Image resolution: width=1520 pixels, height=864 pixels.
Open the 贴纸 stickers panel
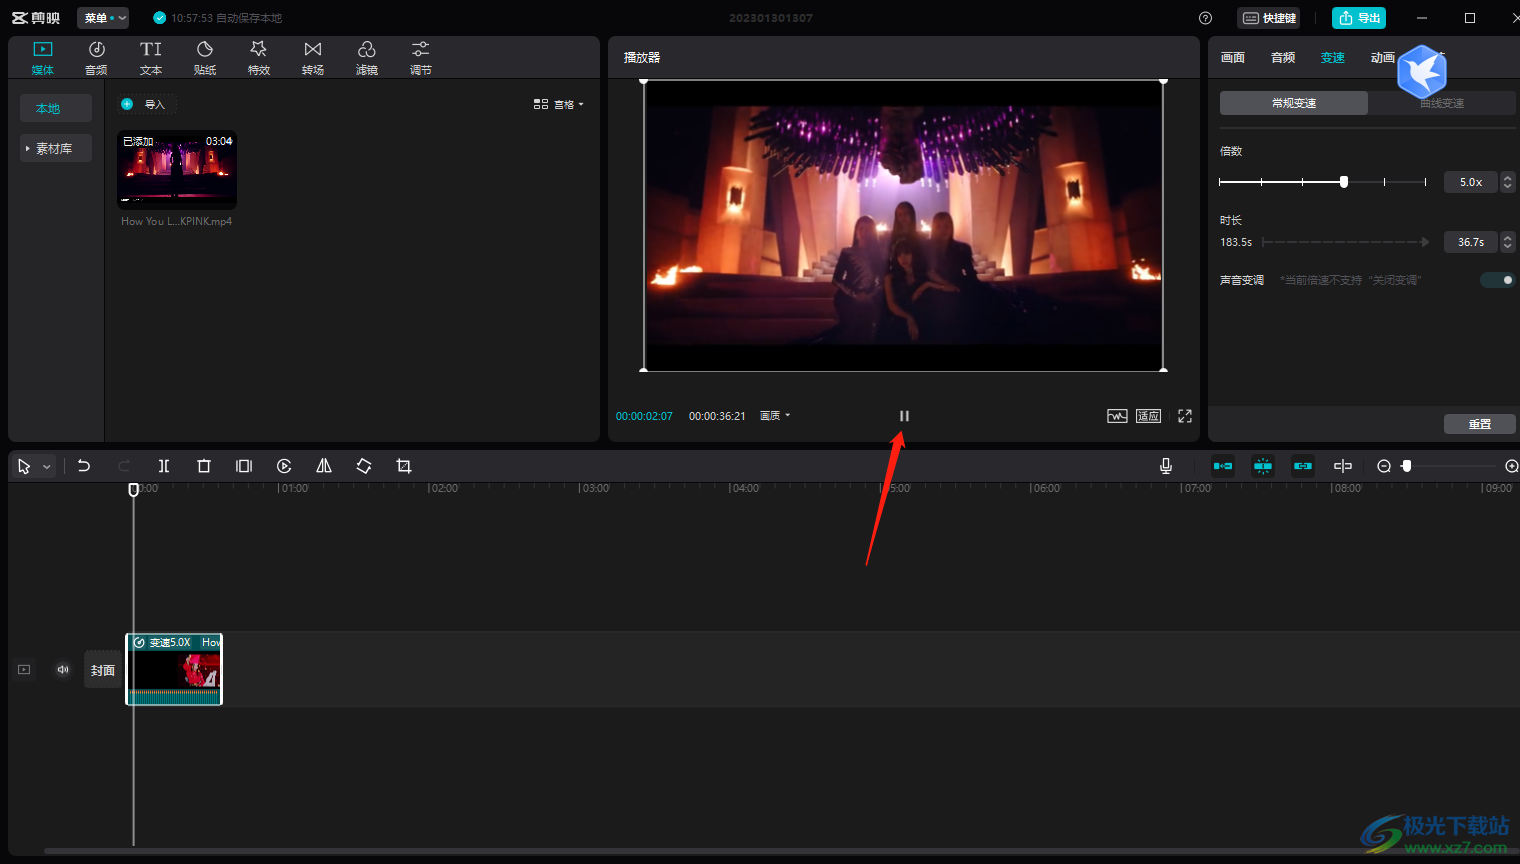tap(205, 58)
